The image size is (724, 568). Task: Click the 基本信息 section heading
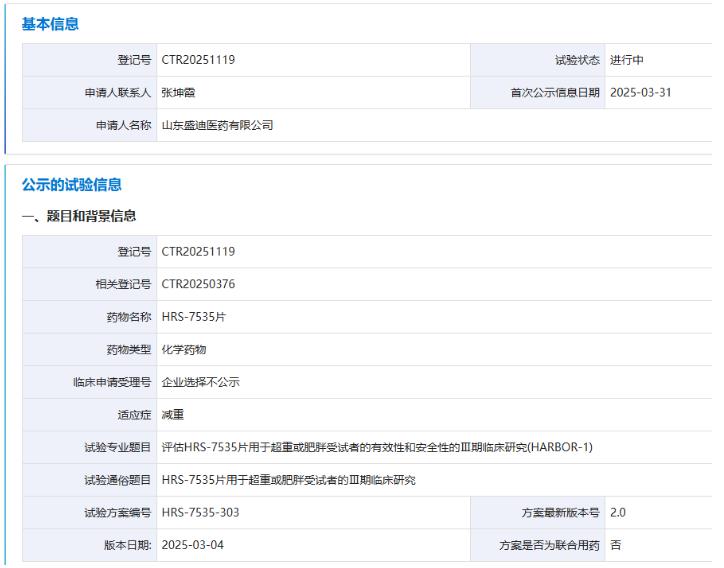(x=50, y=24)
